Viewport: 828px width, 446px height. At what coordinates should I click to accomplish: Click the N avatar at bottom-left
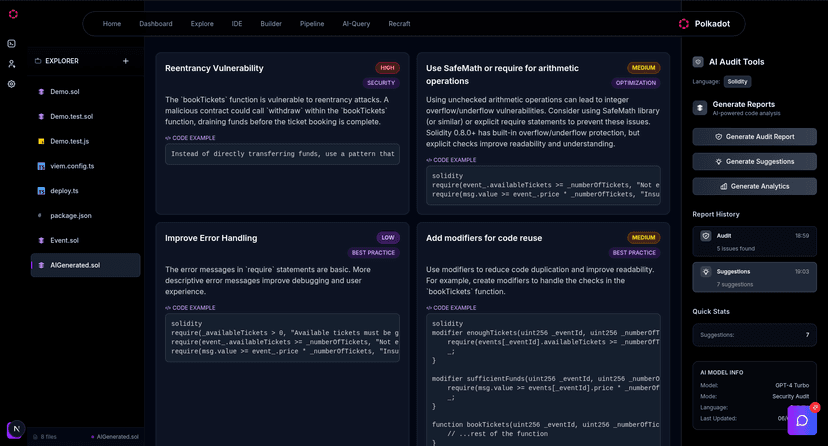click(x=16, y=429)
